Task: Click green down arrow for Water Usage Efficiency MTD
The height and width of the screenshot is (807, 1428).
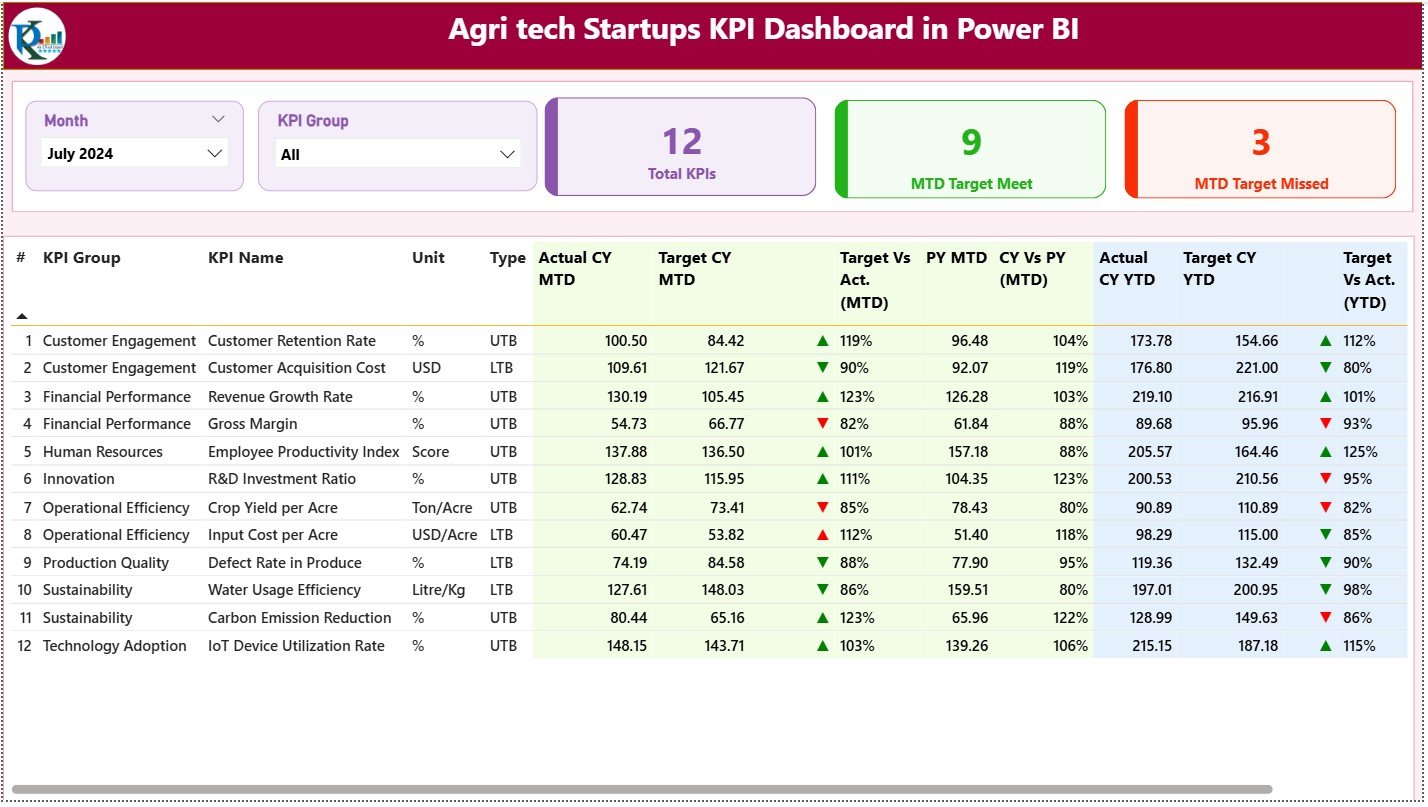Action: coord(823,590)
